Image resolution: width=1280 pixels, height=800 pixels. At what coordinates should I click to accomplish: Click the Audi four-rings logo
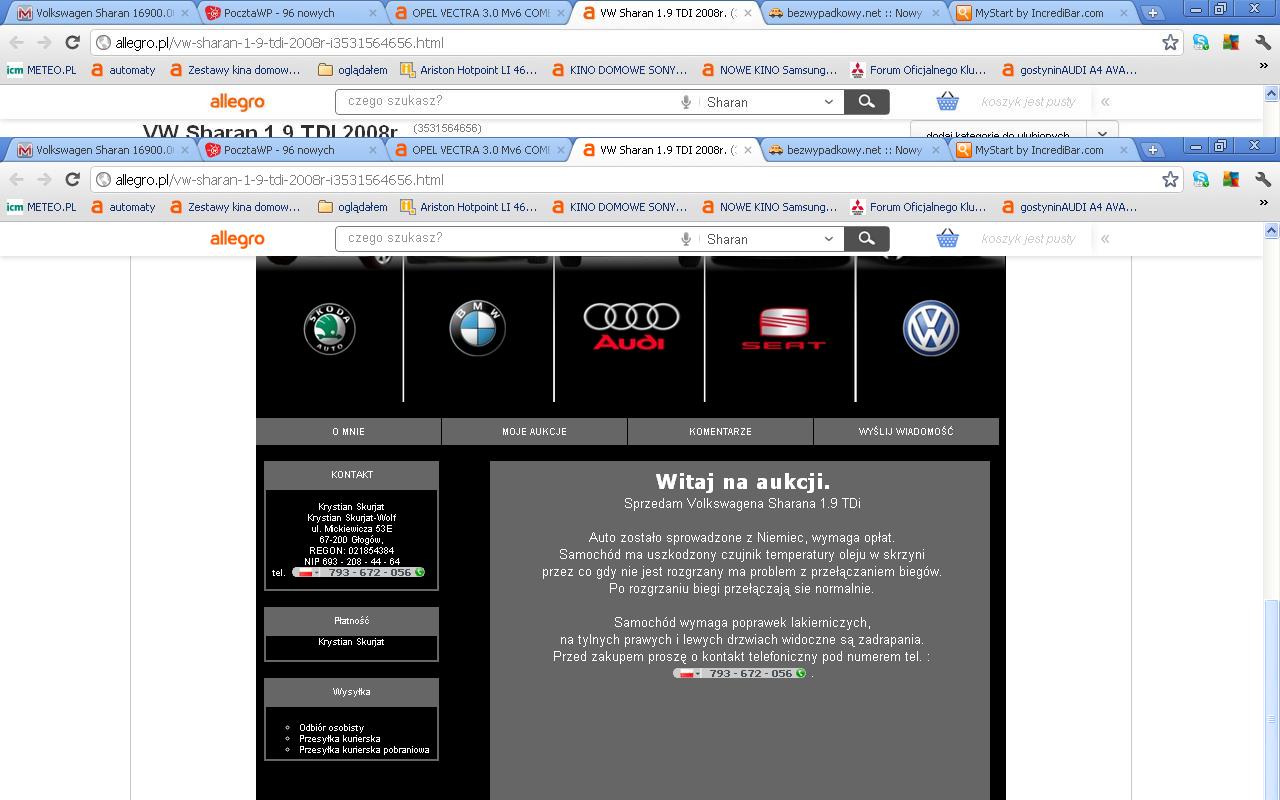click(x=631, y=328)
